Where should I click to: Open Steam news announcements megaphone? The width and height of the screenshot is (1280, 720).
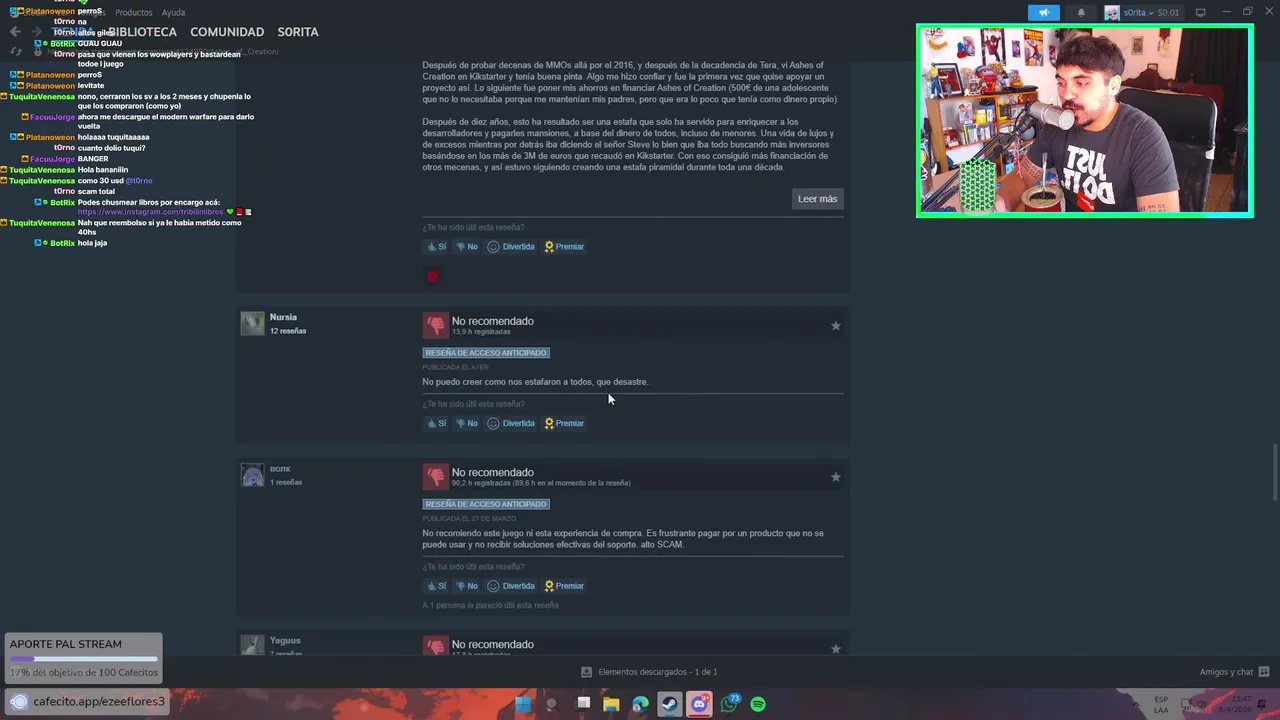coord(1043,13)
